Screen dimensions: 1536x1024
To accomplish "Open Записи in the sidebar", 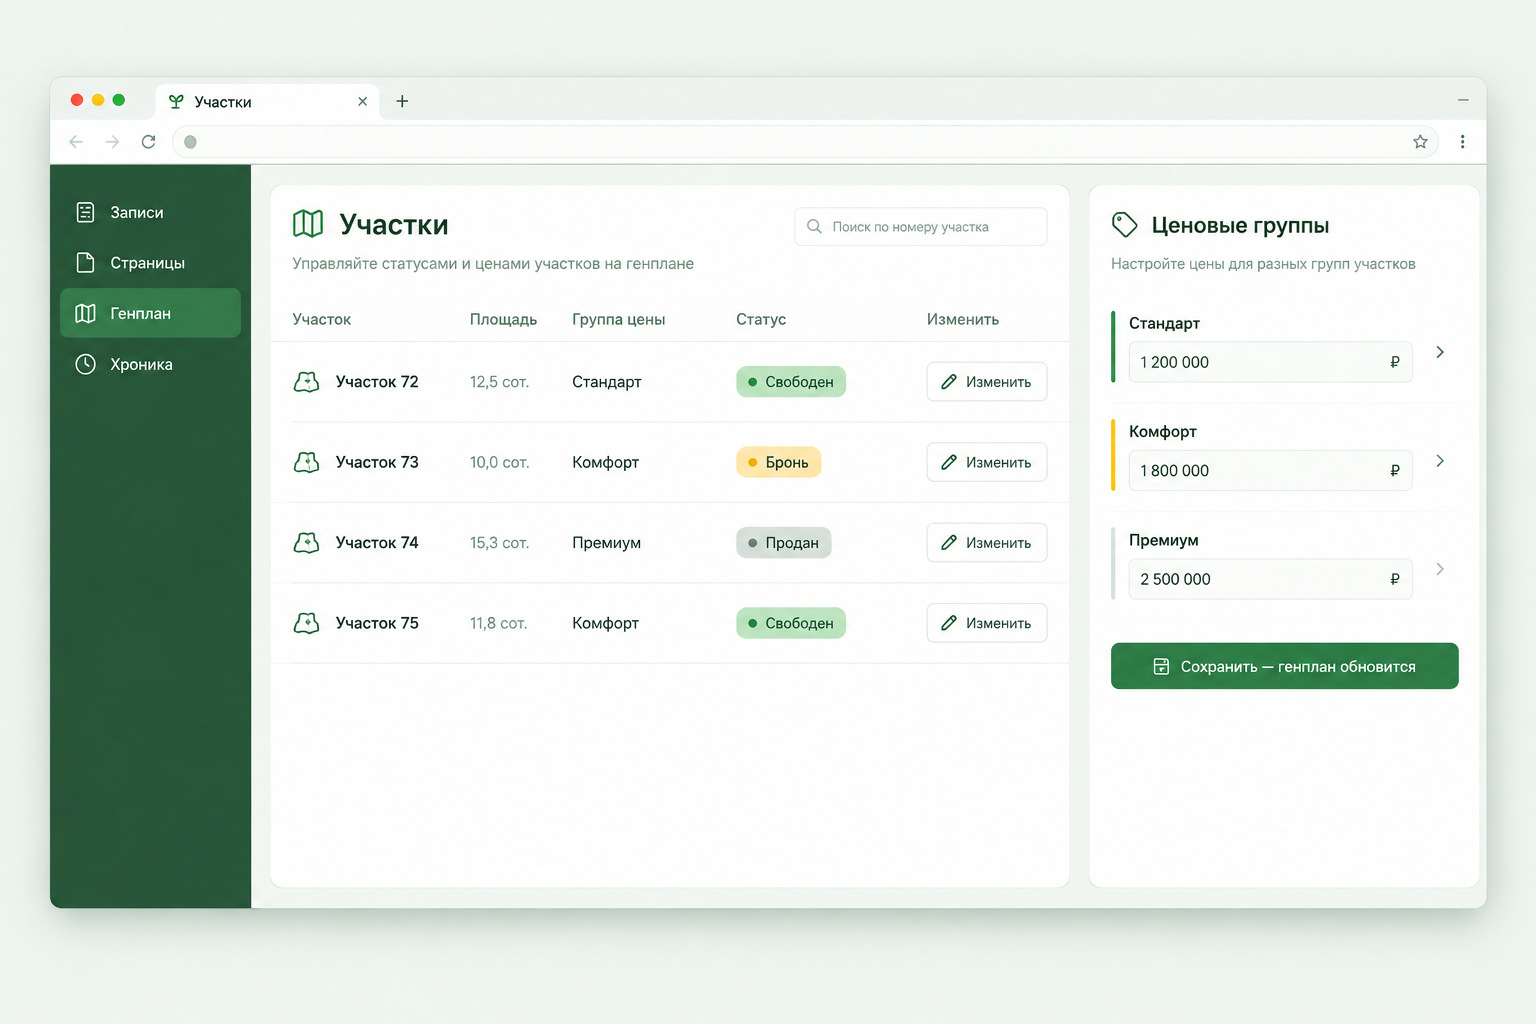I will click(150, 212).
